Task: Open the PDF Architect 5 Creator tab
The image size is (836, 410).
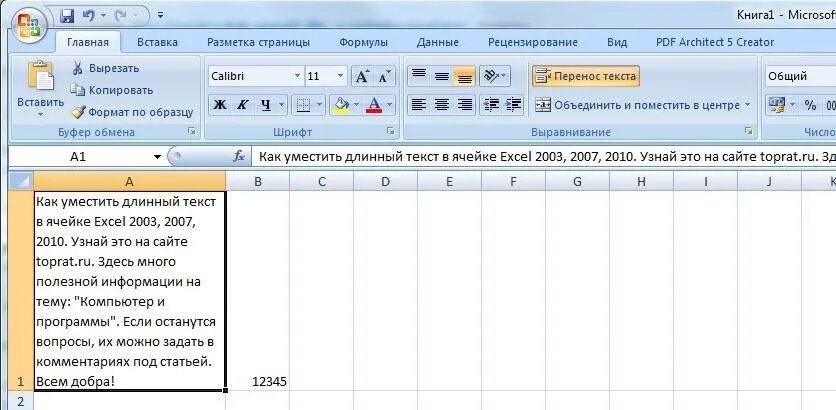Action: click(715, 43)
